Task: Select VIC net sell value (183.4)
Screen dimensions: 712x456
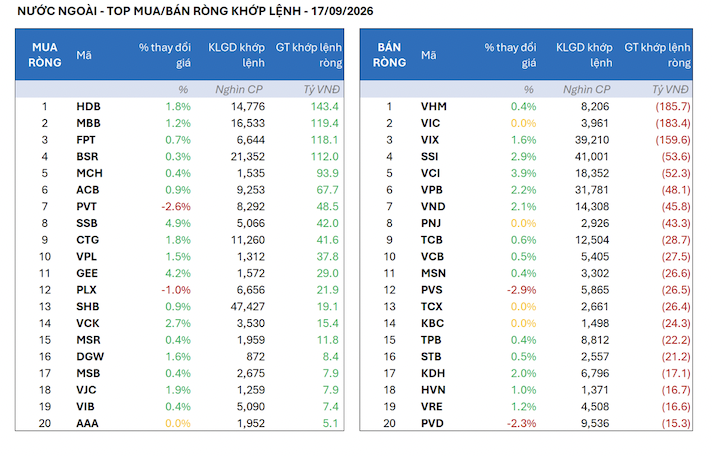Action: [672, 123]
